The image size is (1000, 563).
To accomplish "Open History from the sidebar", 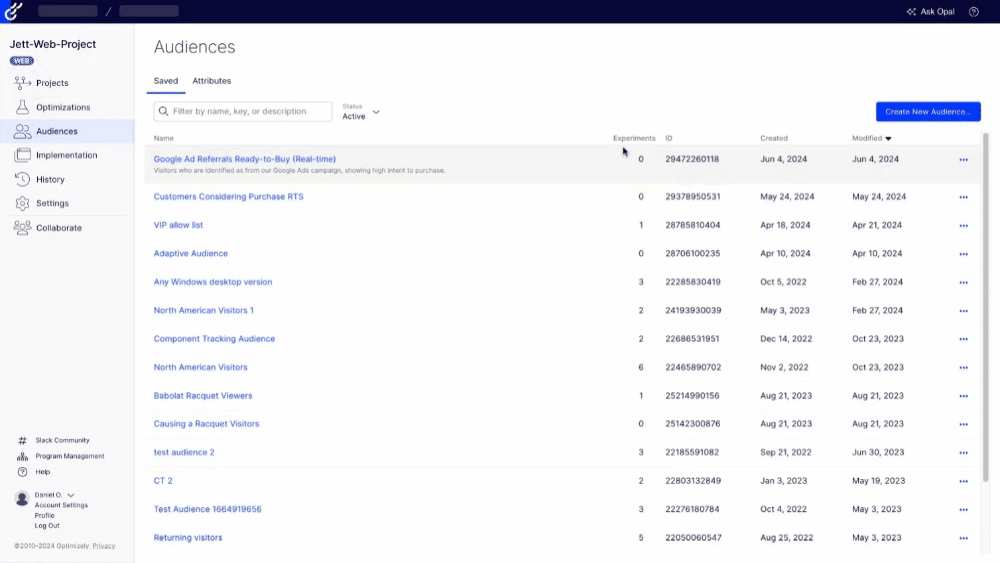I will pos(50,180).
